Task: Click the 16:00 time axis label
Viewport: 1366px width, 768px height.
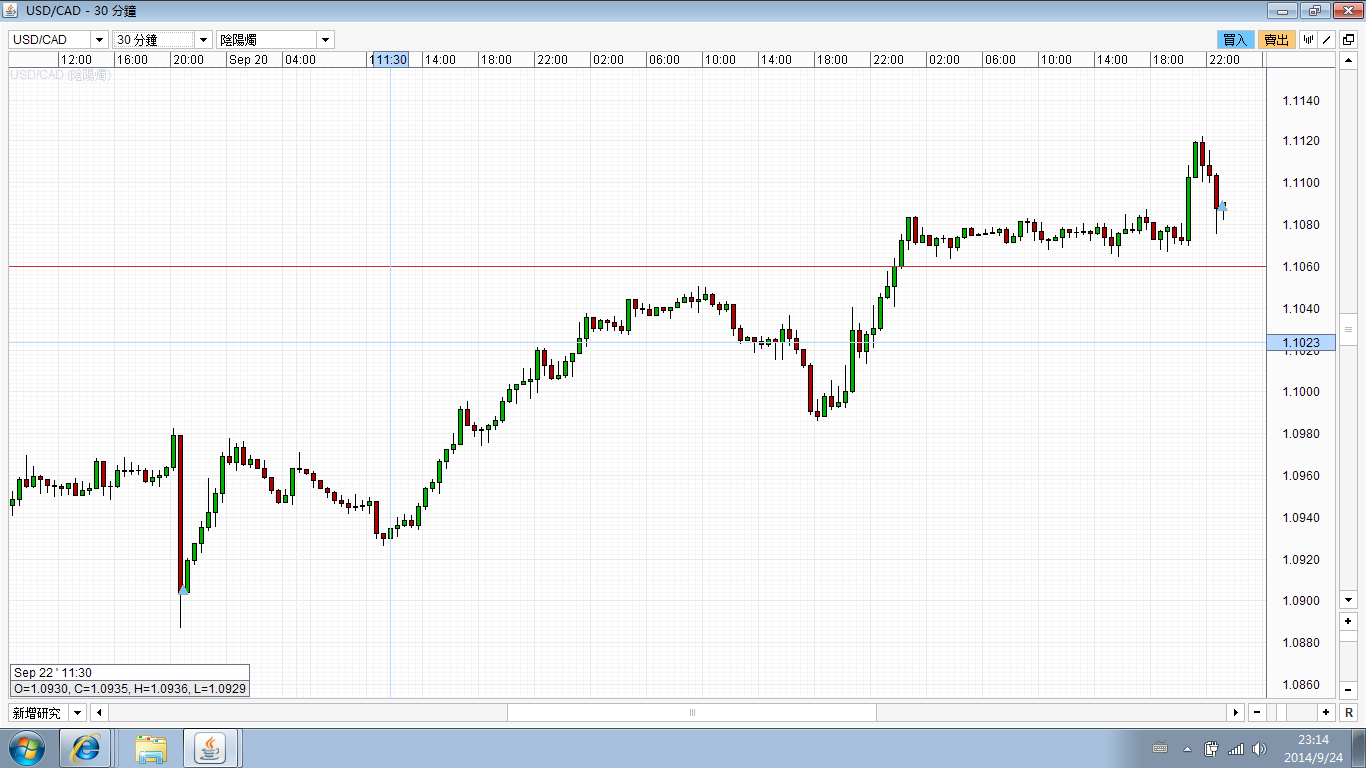Action: pyautogui.click(x=132, y=60)
